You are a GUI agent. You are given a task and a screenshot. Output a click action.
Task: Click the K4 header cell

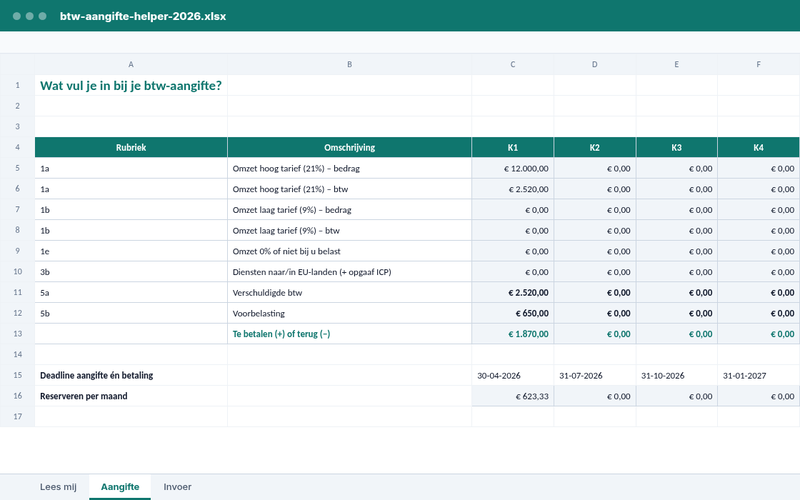[x=759, y=147]
